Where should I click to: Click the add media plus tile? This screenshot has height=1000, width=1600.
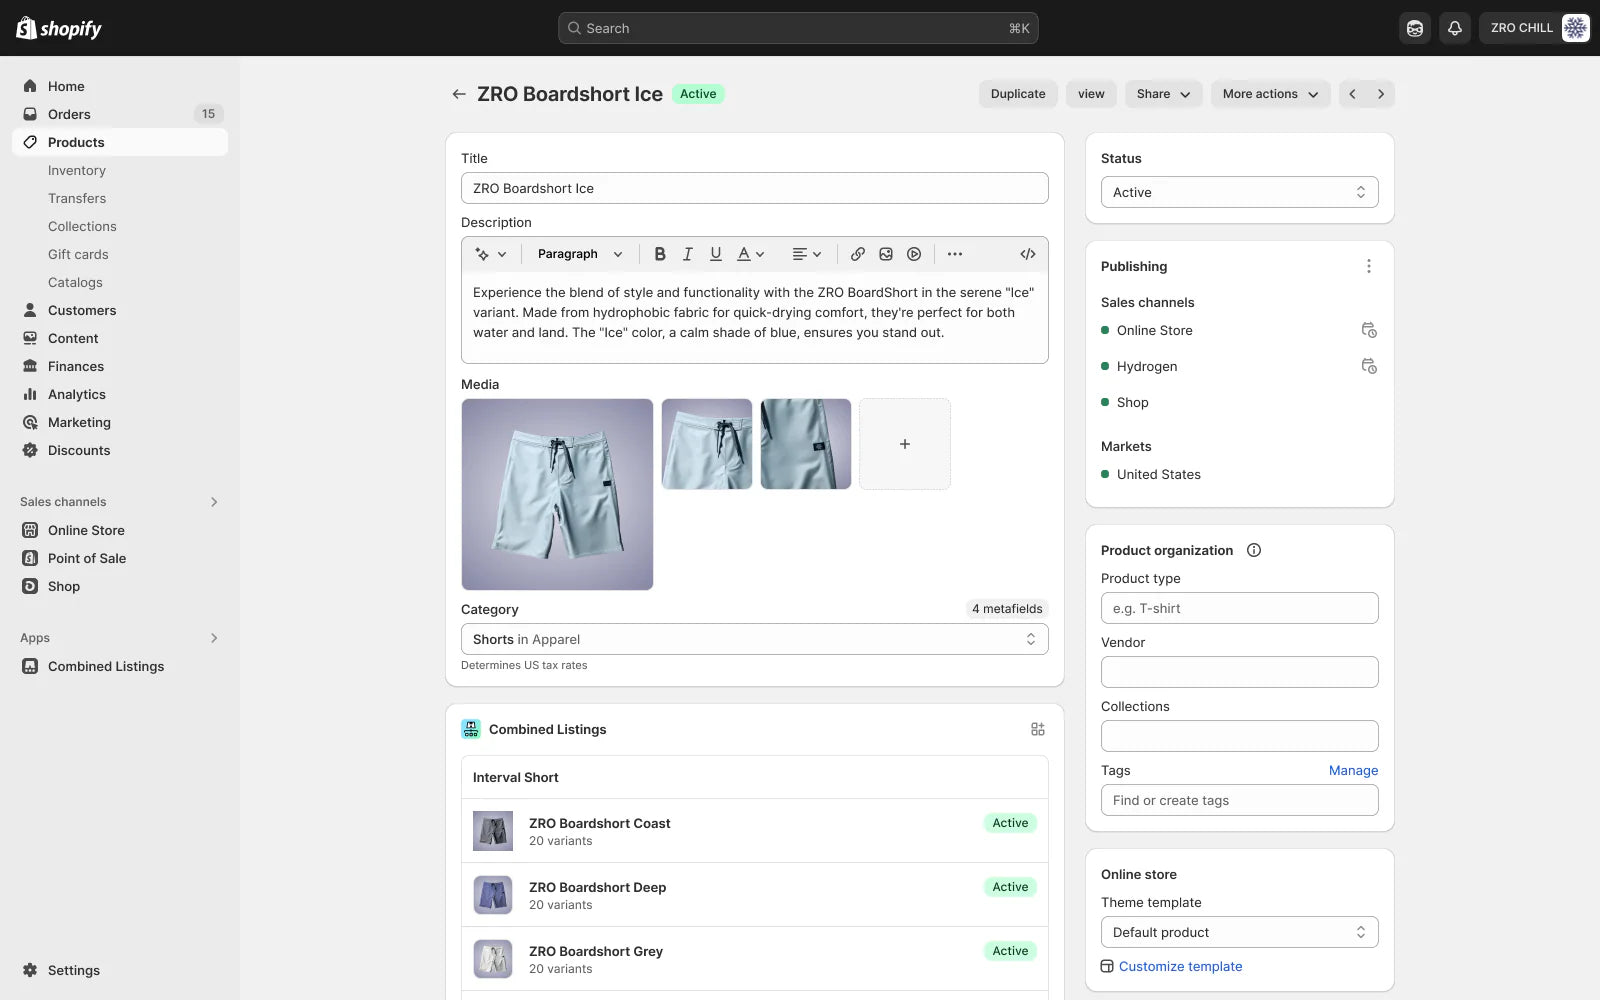pyautogui.click(x=904, y=444)
